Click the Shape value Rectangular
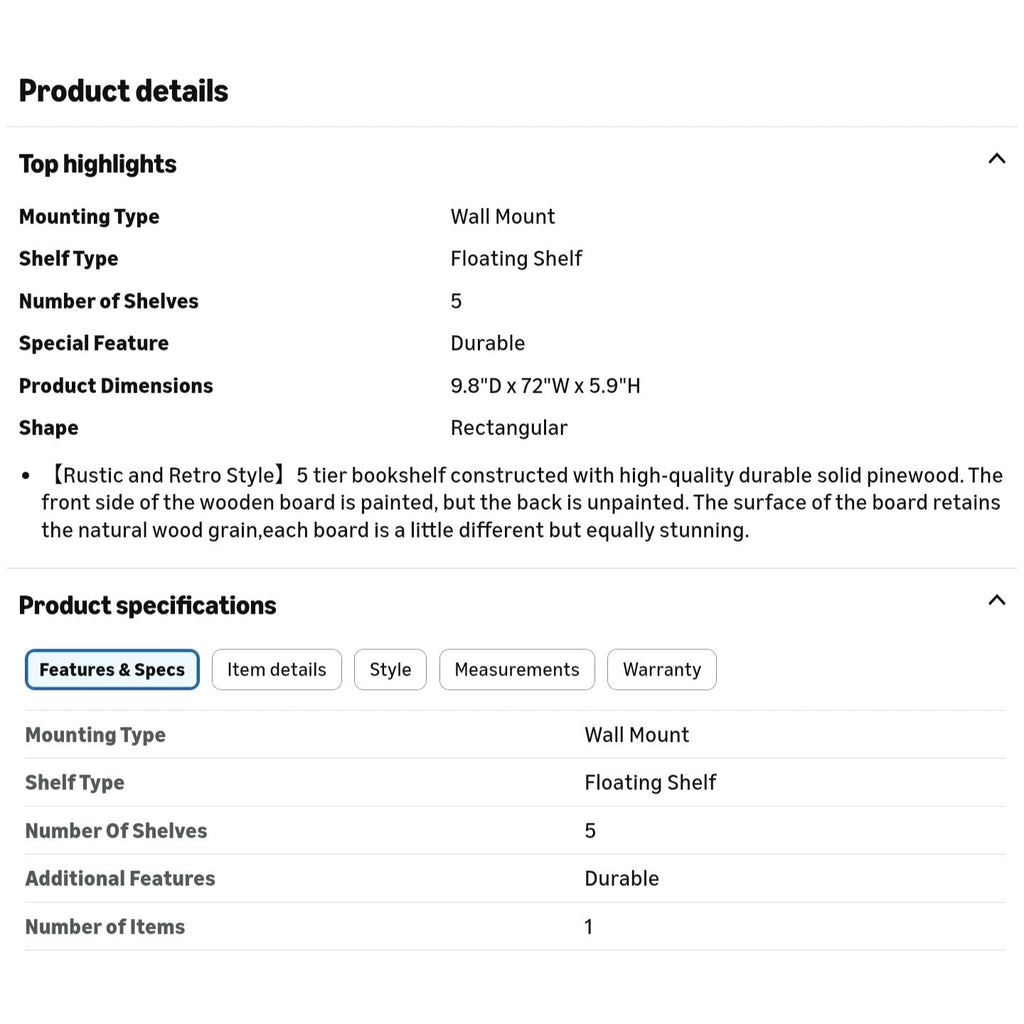Viewport: 1024px width, 1024px height. click(509, 428)
